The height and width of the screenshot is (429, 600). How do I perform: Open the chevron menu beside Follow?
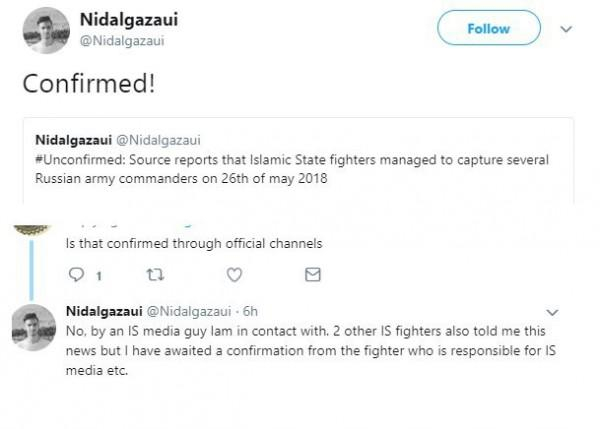tap(567, 30)
